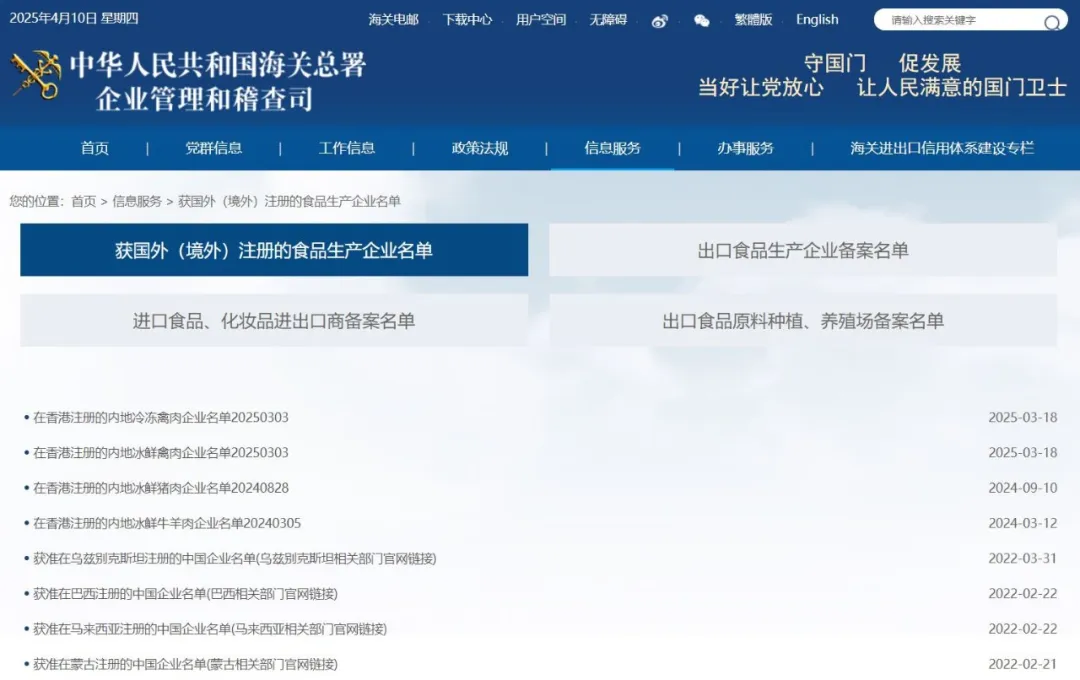Switch to English version link
Viewport: 1080px width, 680px height.
[817, 20]
